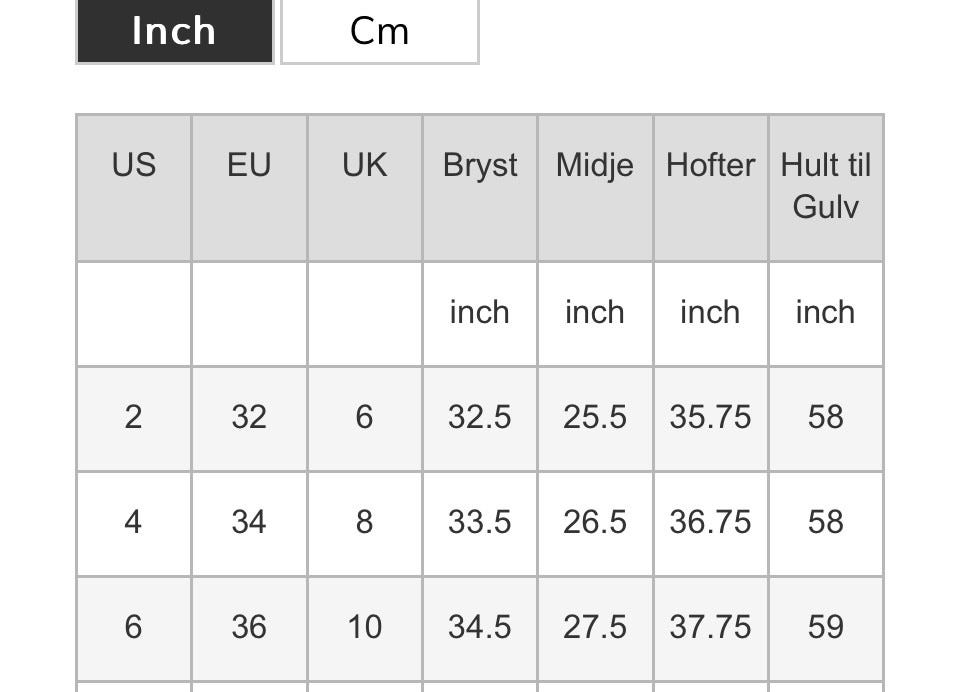
Task: Click the US column header
Action: 133,165
